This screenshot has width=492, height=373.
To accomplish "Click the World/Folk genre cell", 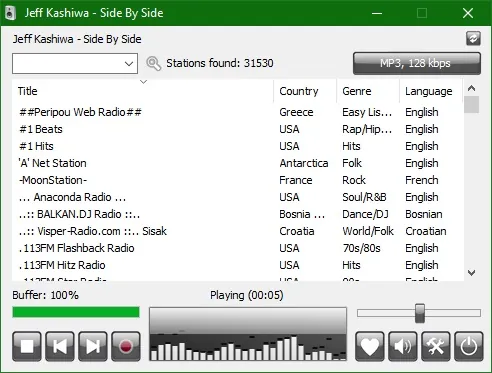I will pyautogui.click(x=368, y=231).
